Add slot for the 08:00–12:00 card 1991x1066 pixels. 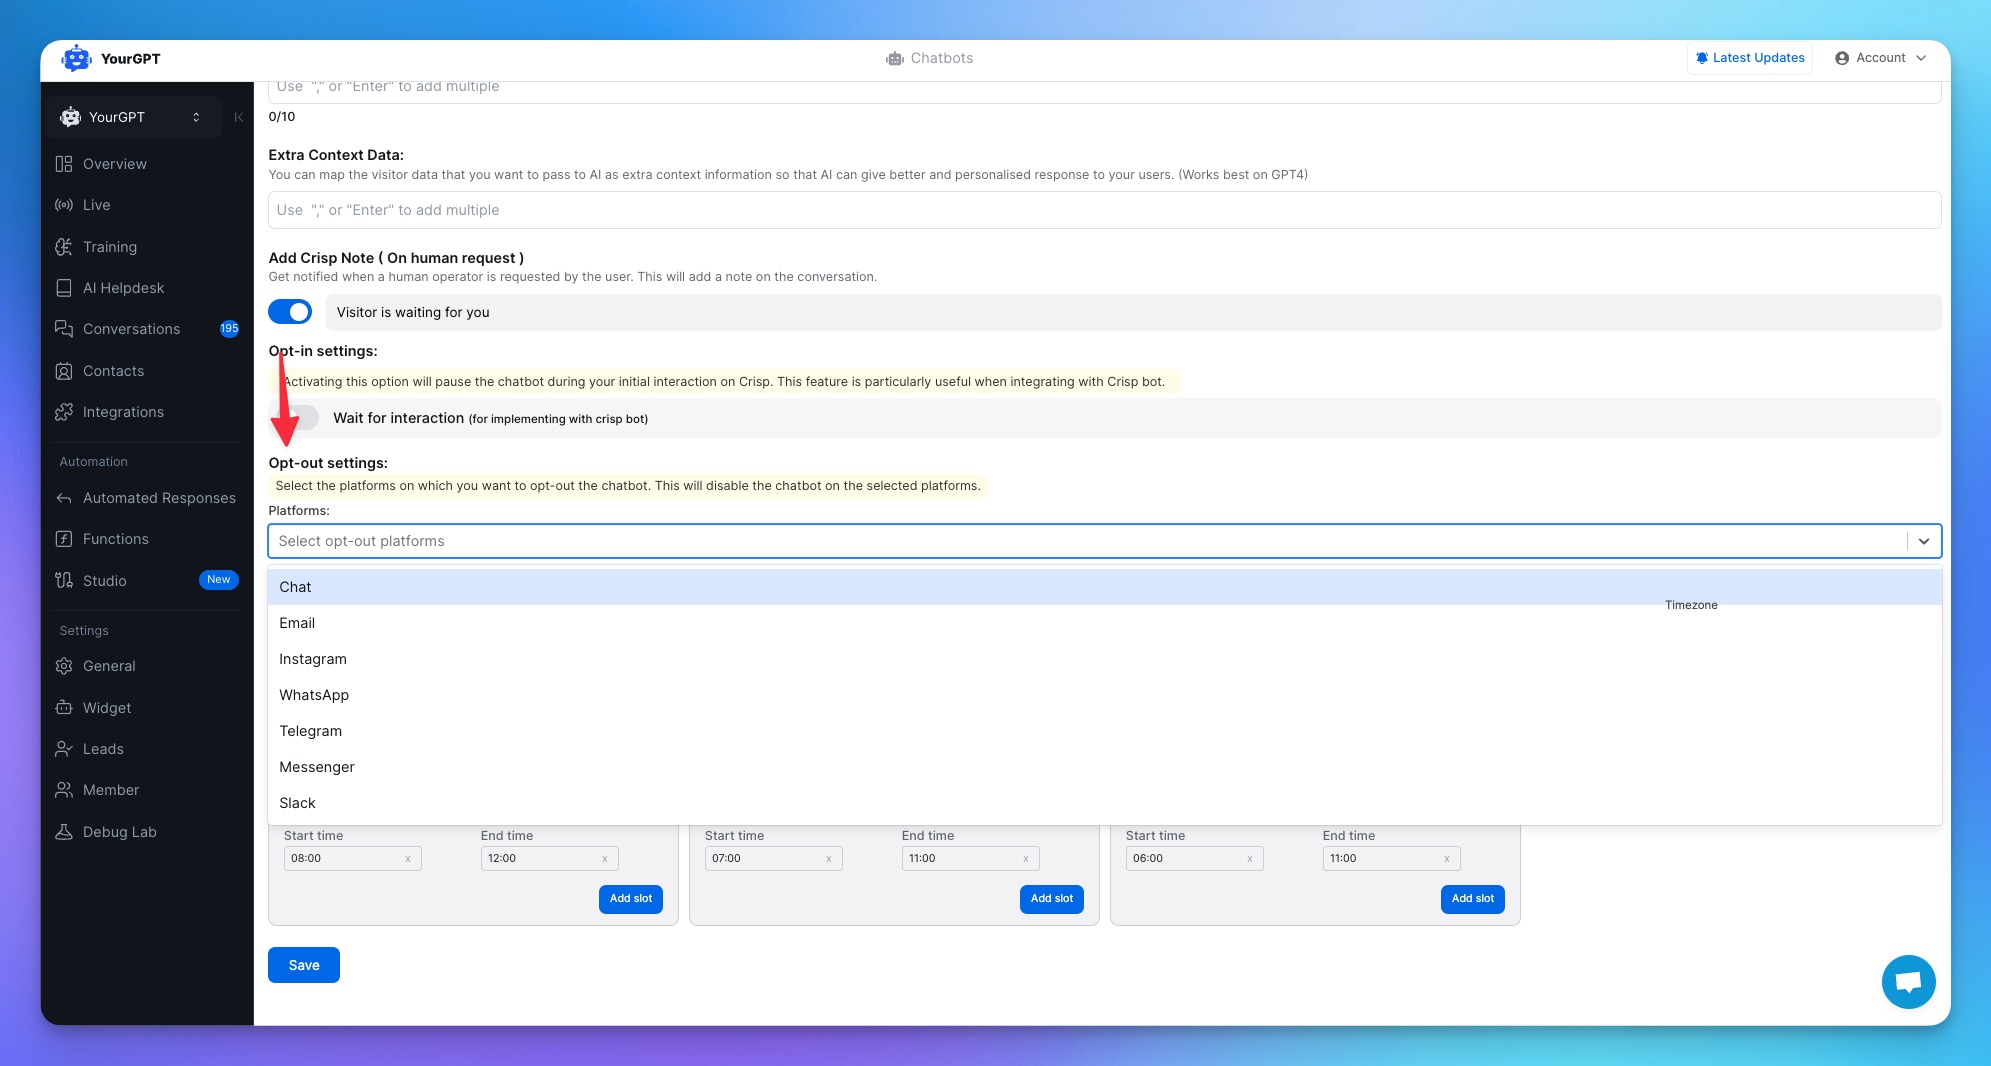pos(631,899)
